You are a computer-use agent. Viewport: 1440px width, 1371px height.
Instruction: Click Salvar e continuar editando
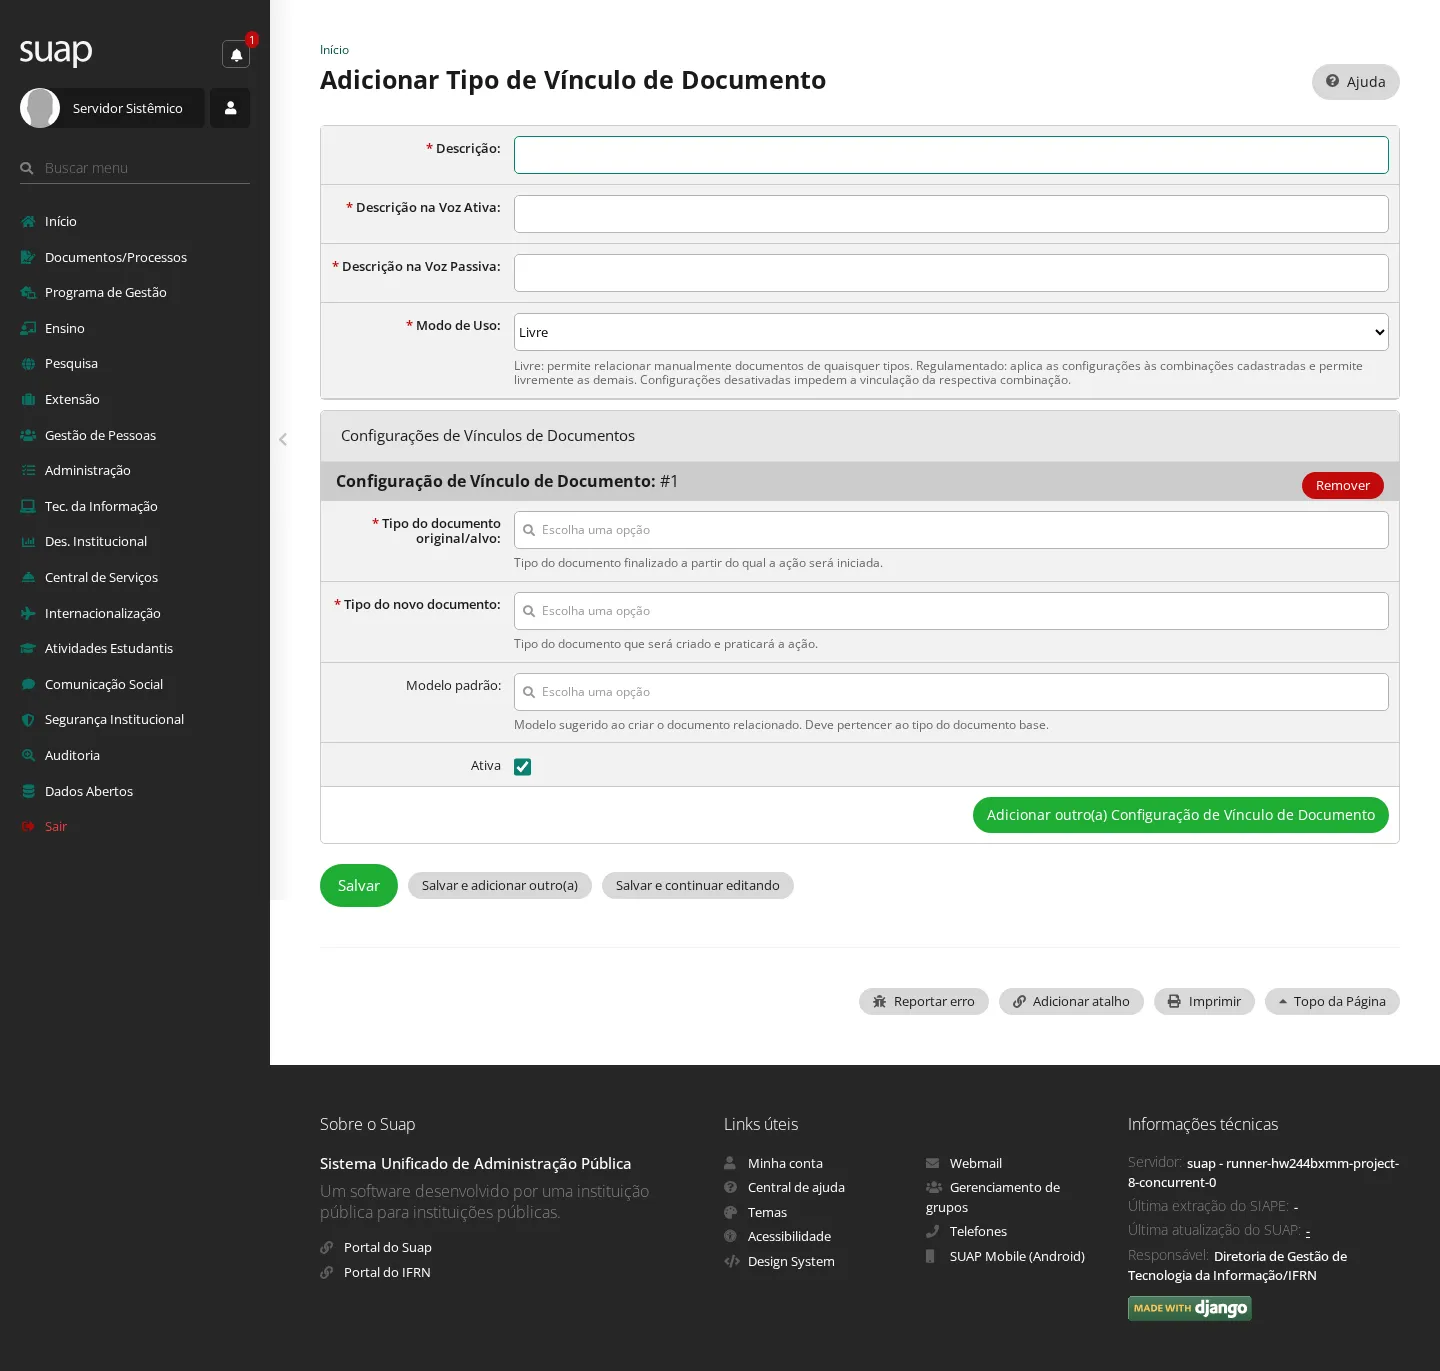click(x=698, y=886)
